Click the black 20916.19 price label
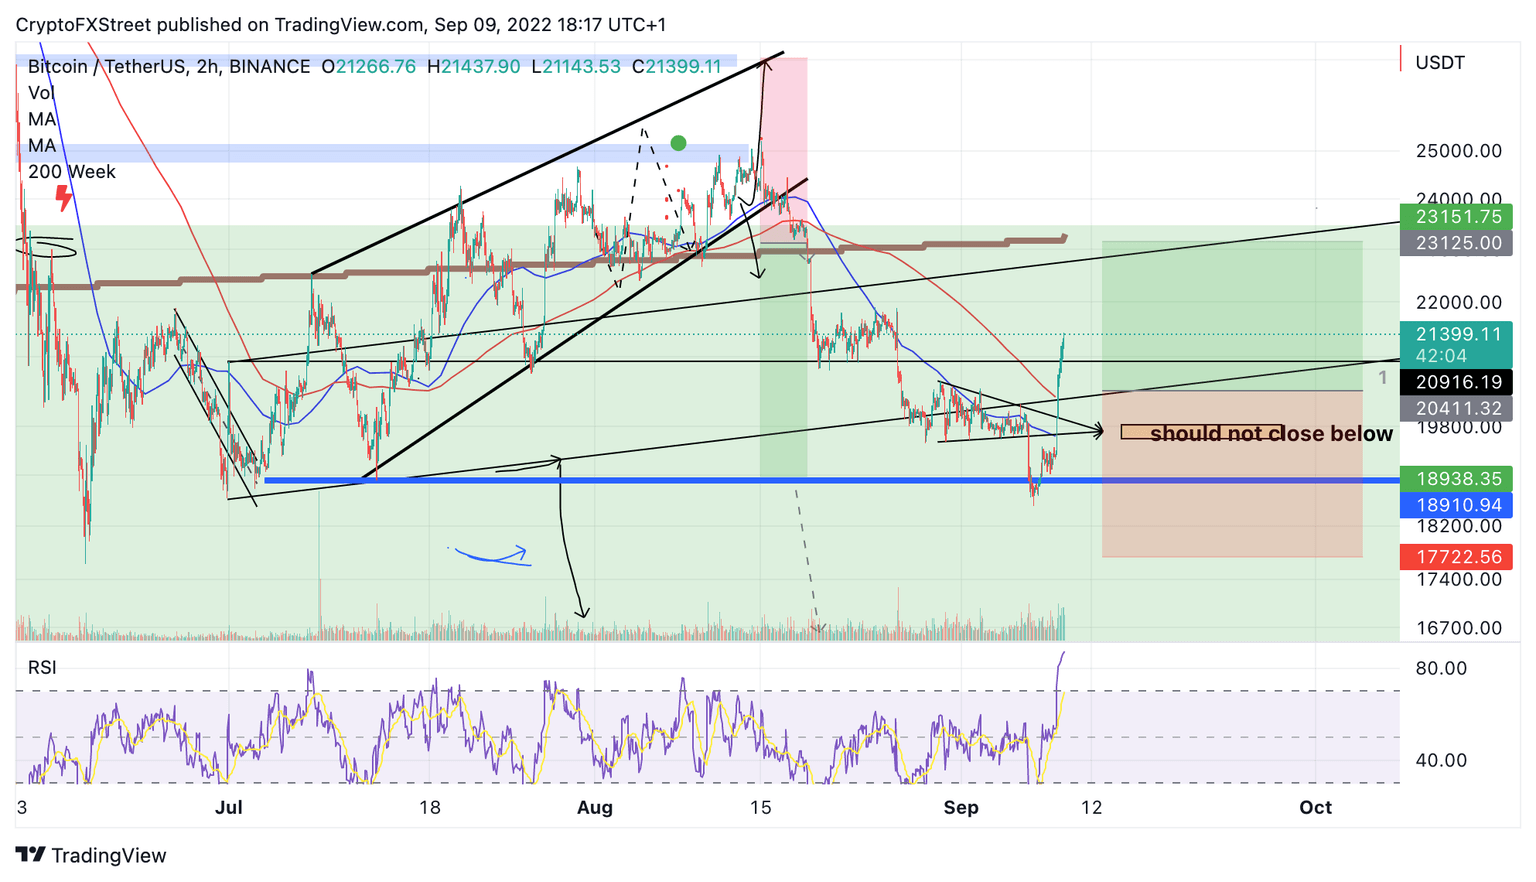The image size is (1536, 882). pos(1456,381)
